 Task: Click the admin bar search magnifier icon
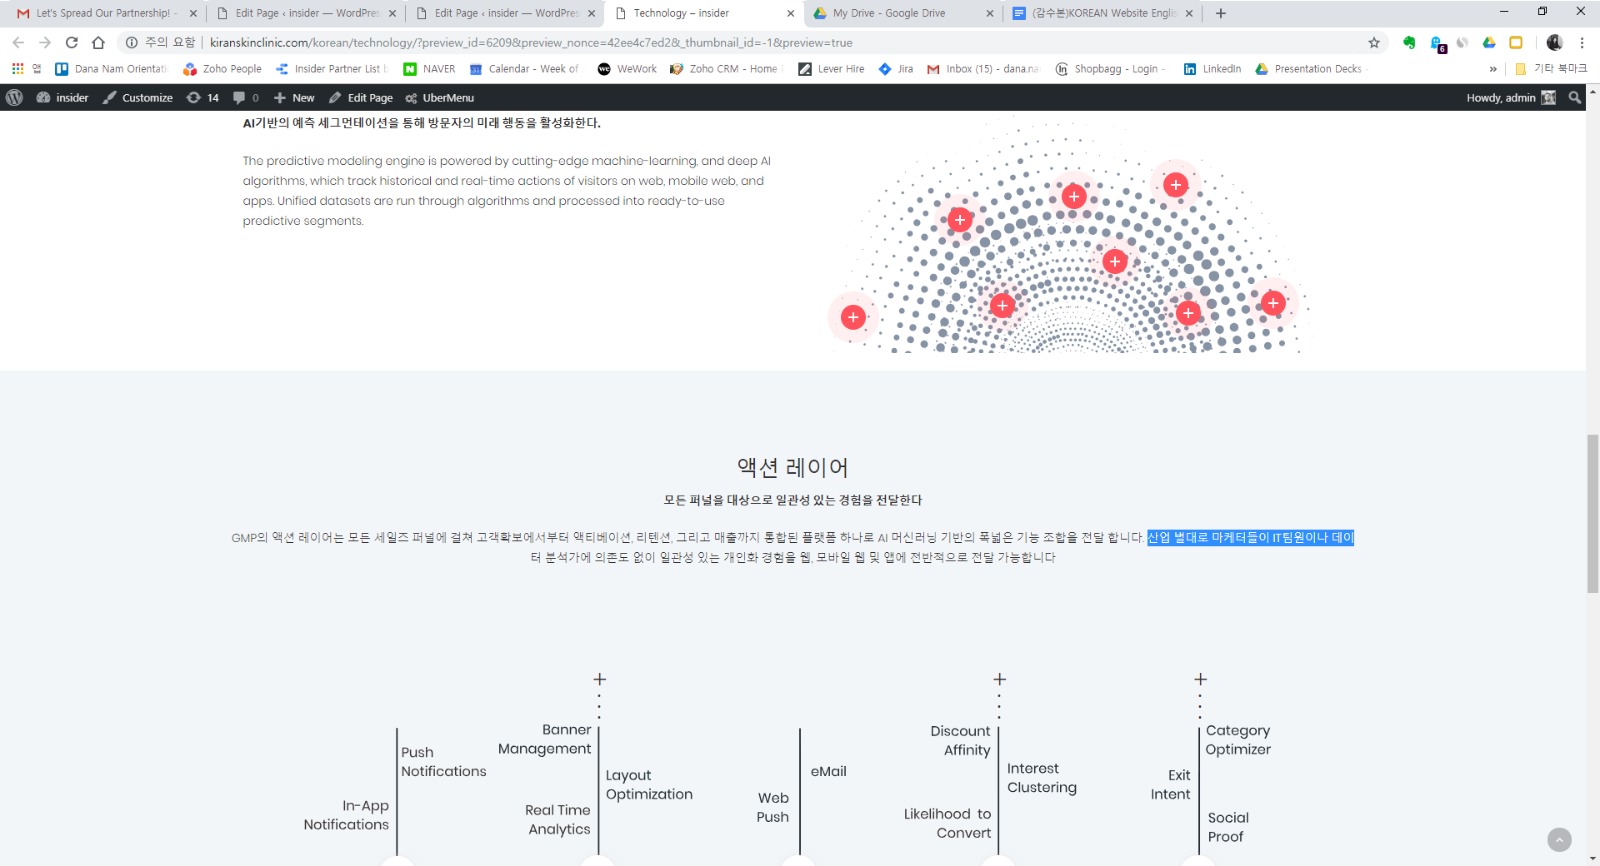pos(1575,97)
